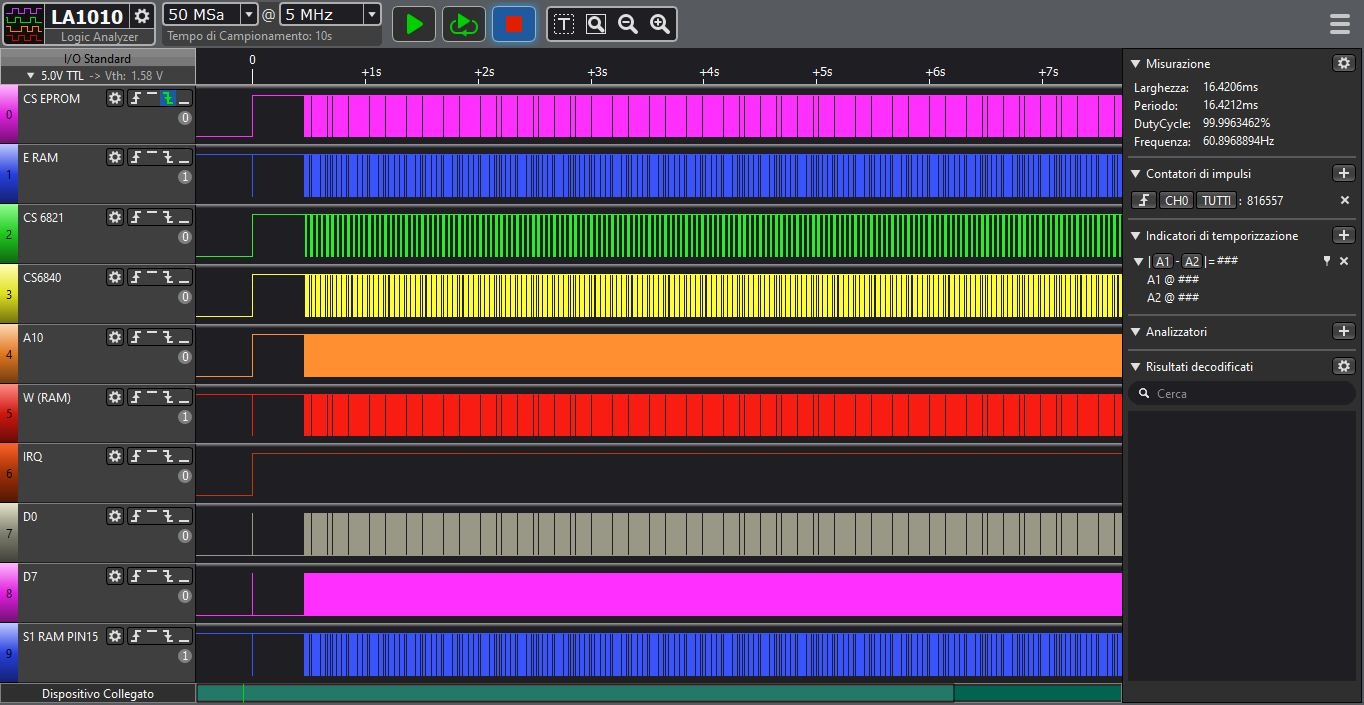The width and height of the screenshot is (1364, 705).
Task: Set rising-edge trigger on W (RAM) channel
Action: [x=136, y=397]
